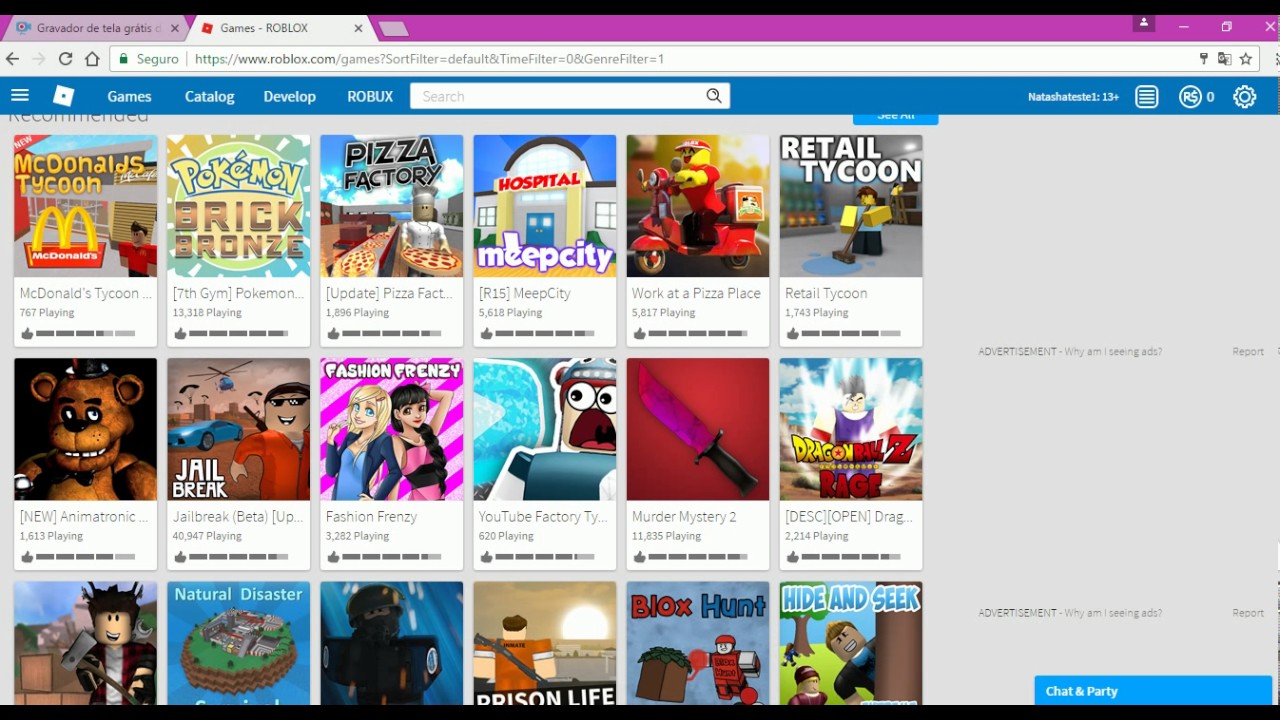Click the Work at a Pizza Place title
Screen dimensions: 1280x720
coord(696,294)
